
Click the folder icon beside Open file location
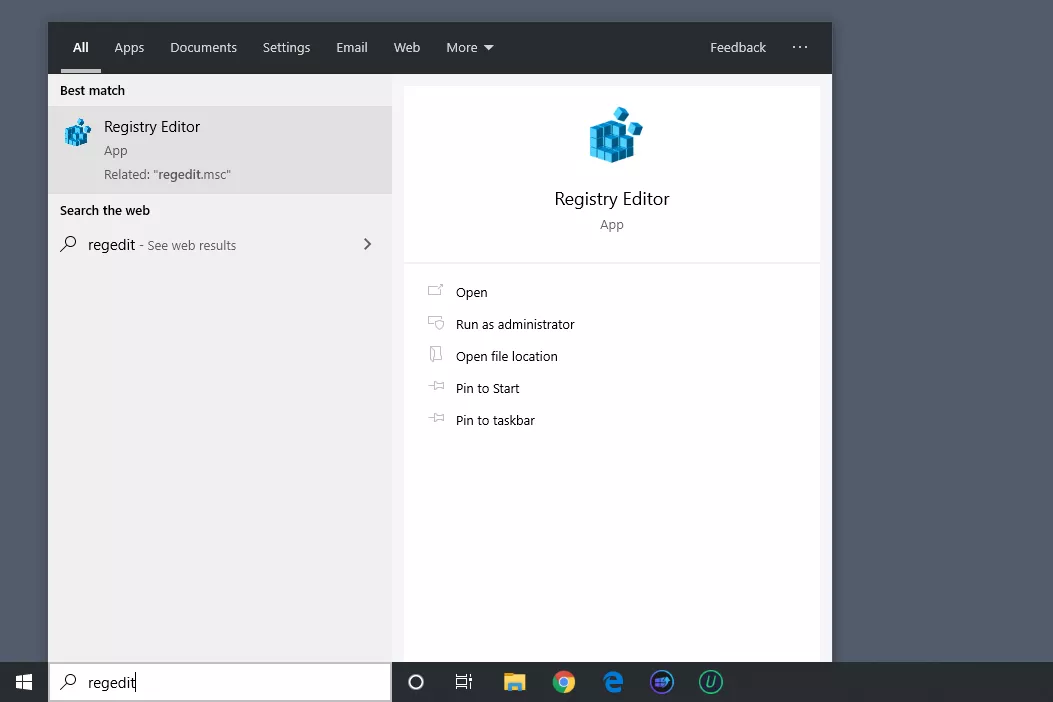pos(436,354)
